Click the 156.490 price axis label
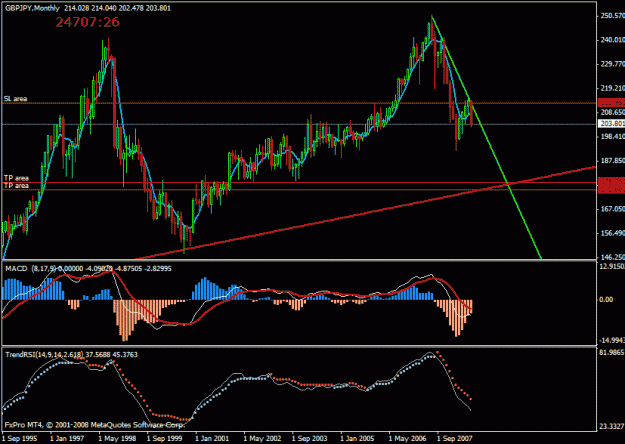Screen dimensions: 625x444 (612, 233)
